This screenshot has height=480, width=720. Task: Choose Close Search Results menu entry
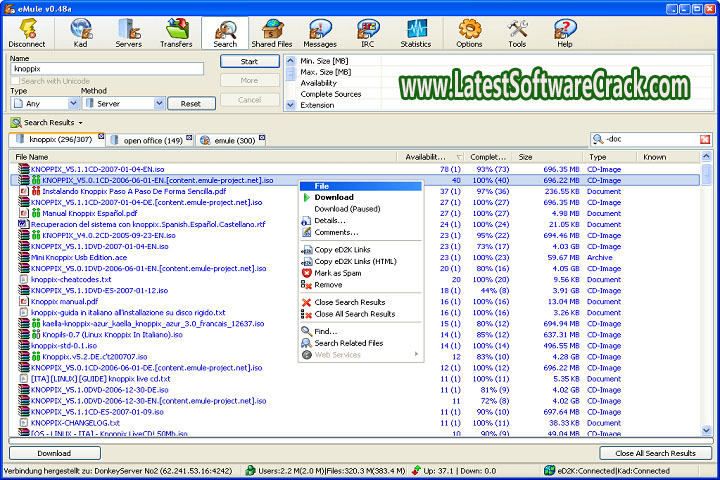point(360,302)
